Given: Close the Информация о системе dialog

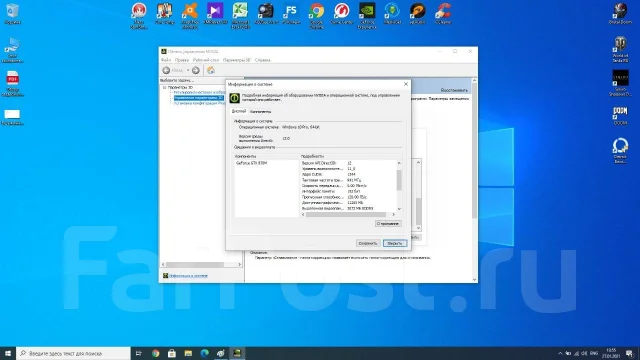Looking at the screenshot, I should coord(406,84).
